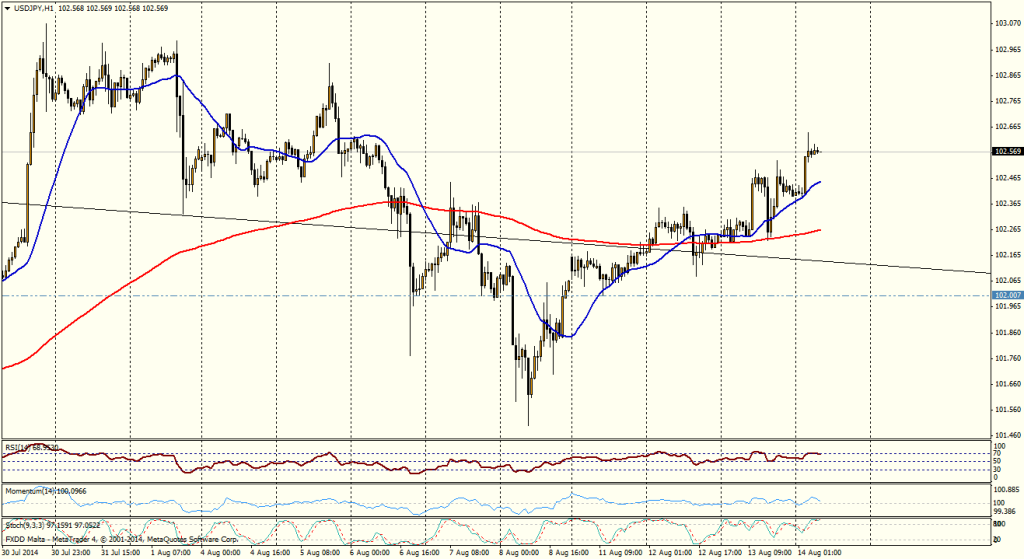Click the current price tag 102.569
The image size is (1024, 559).
tap(1006, 152)
